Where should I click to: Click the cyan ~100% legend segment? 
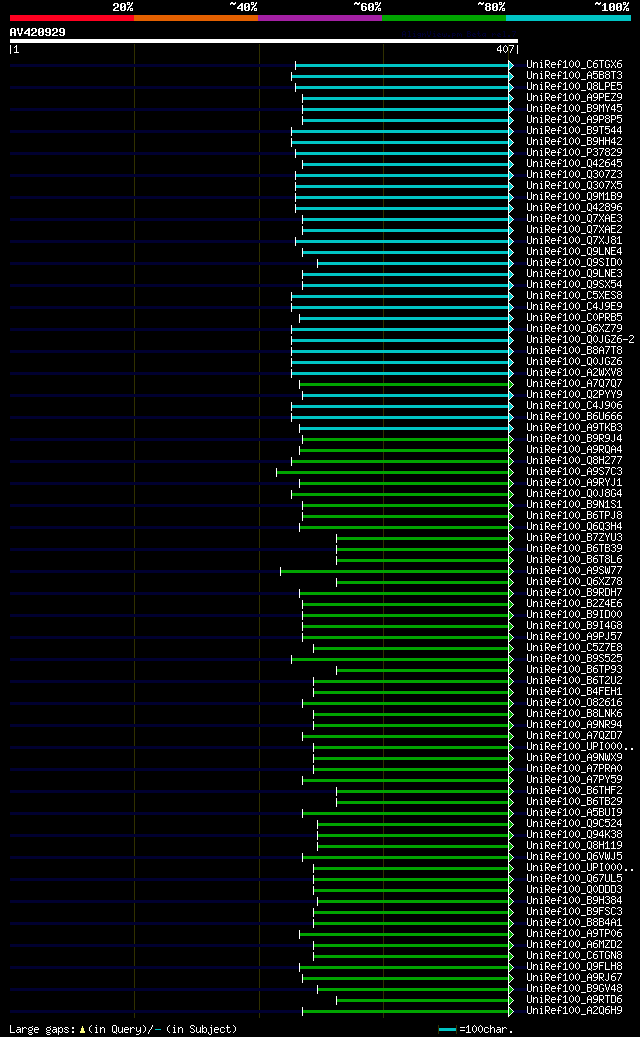[568, 18]
